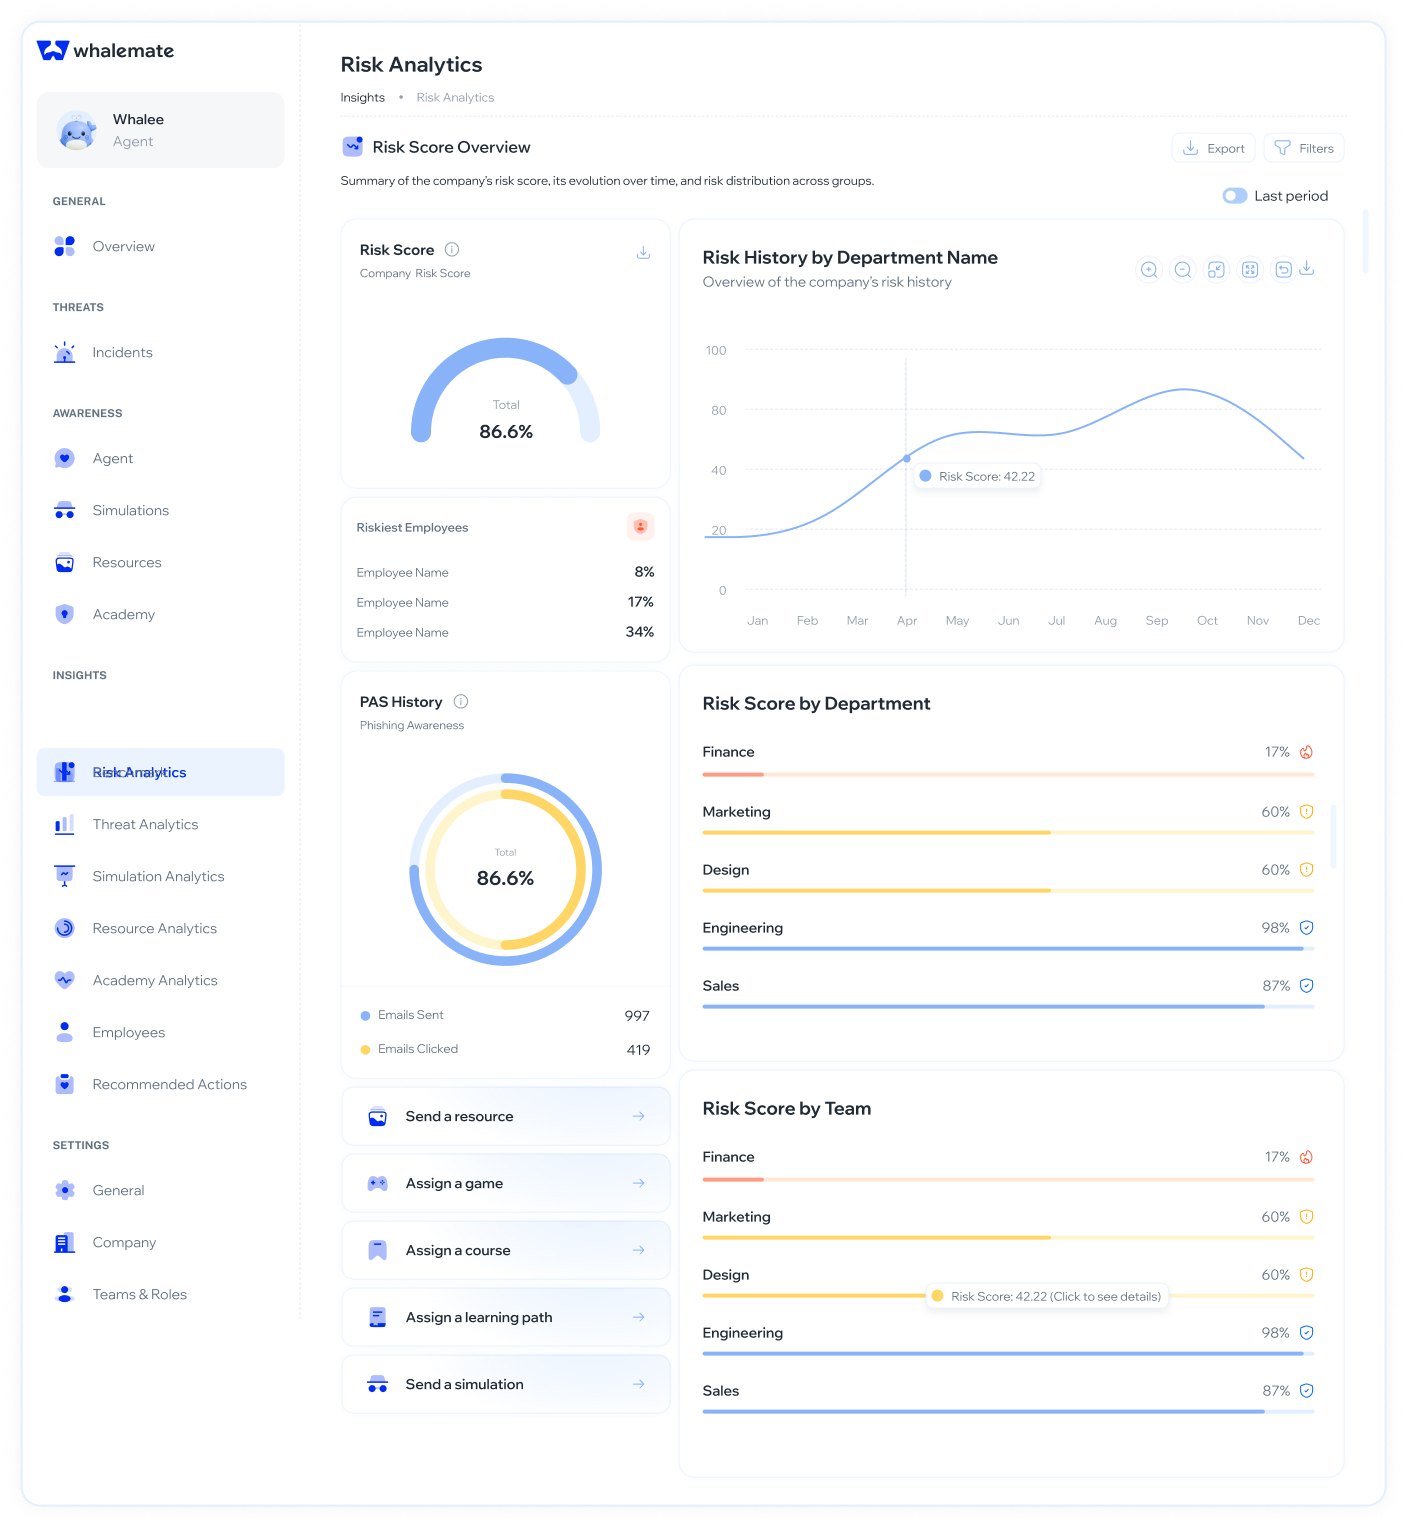Open the Filters button
The image size is (1408, 1528).
point(1304,148)
